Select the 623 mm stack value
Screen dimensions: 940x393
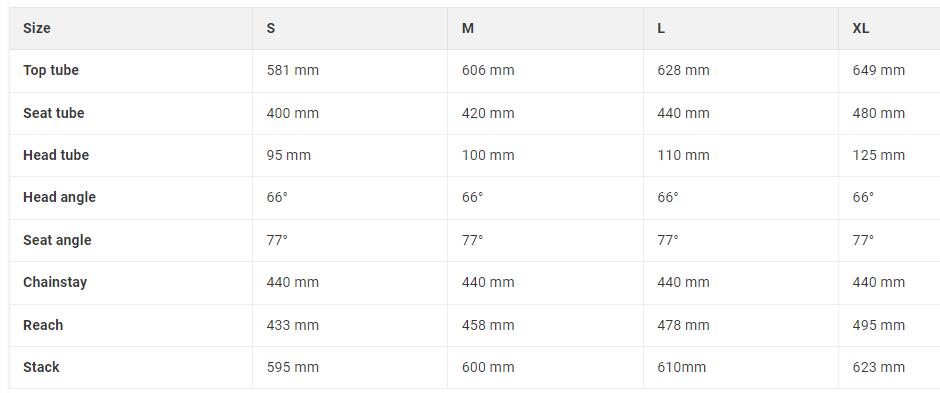point(878,367)
